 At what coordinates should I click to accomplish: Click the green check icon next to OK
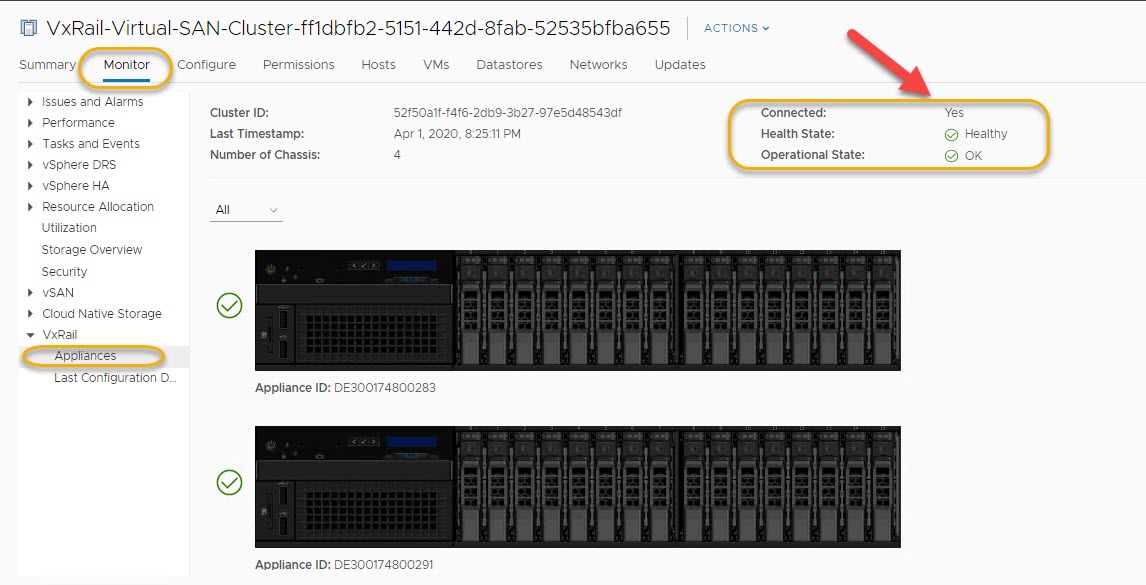click(951, 156)
